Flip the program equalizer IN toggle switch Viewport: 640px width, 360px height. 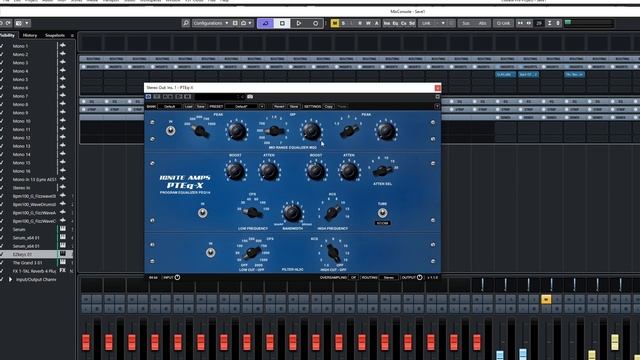pos(202,213)
